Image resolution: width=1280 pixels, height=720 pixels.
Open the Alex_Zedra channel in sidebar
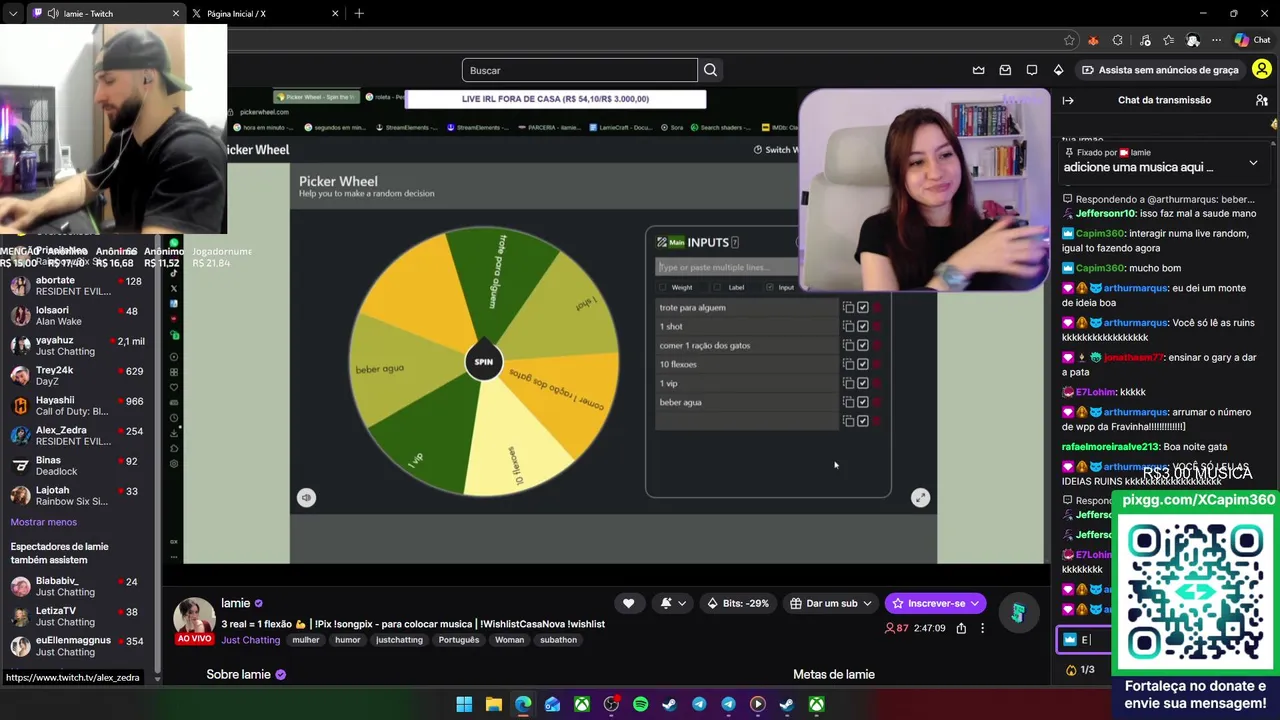78,435
